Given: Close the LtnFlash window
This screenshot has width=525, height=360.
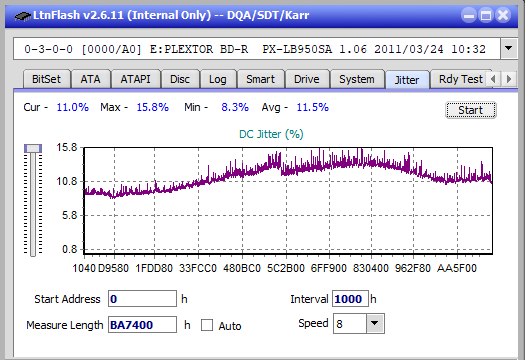Looking at the screenshot, I should coord(503,15).
